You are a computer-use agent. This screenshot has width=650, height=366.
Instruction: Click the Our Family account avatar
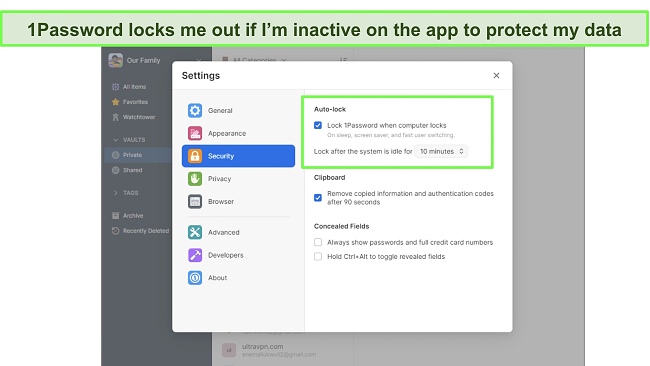[x=116, y=61]
